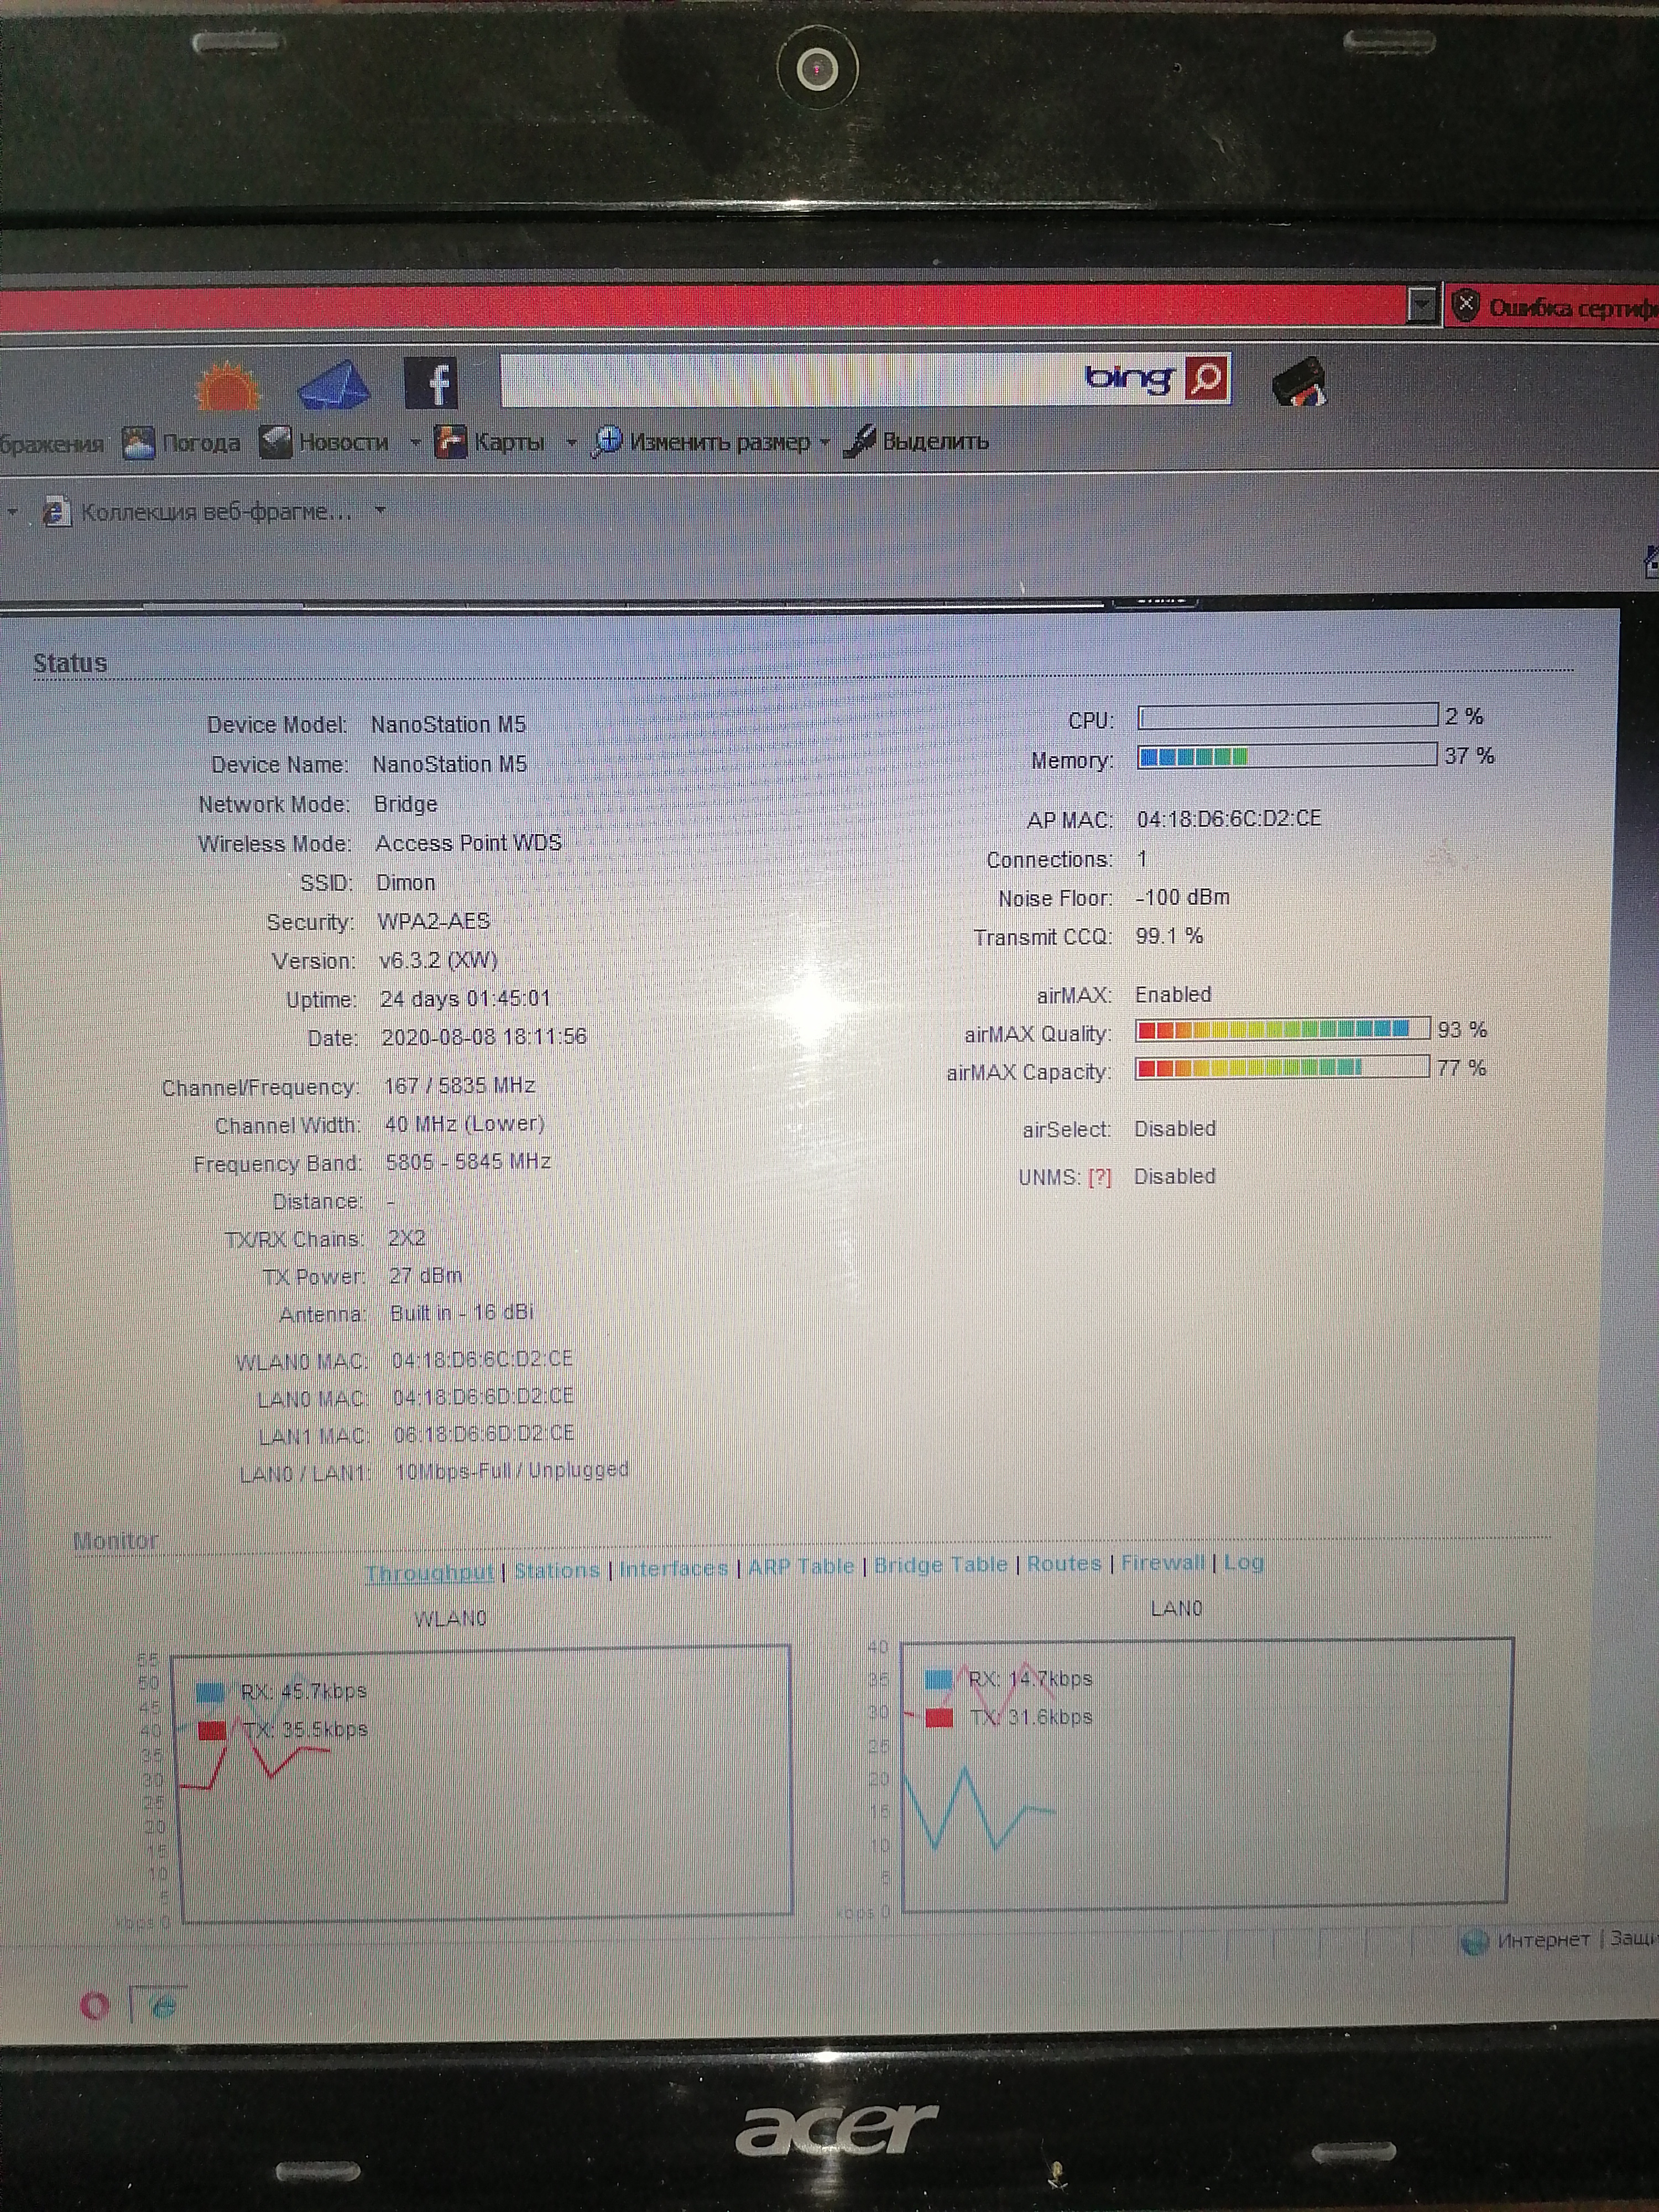Click the red TX legend swatch in LAN0

pyautogui.click(x=939, y=1718)
